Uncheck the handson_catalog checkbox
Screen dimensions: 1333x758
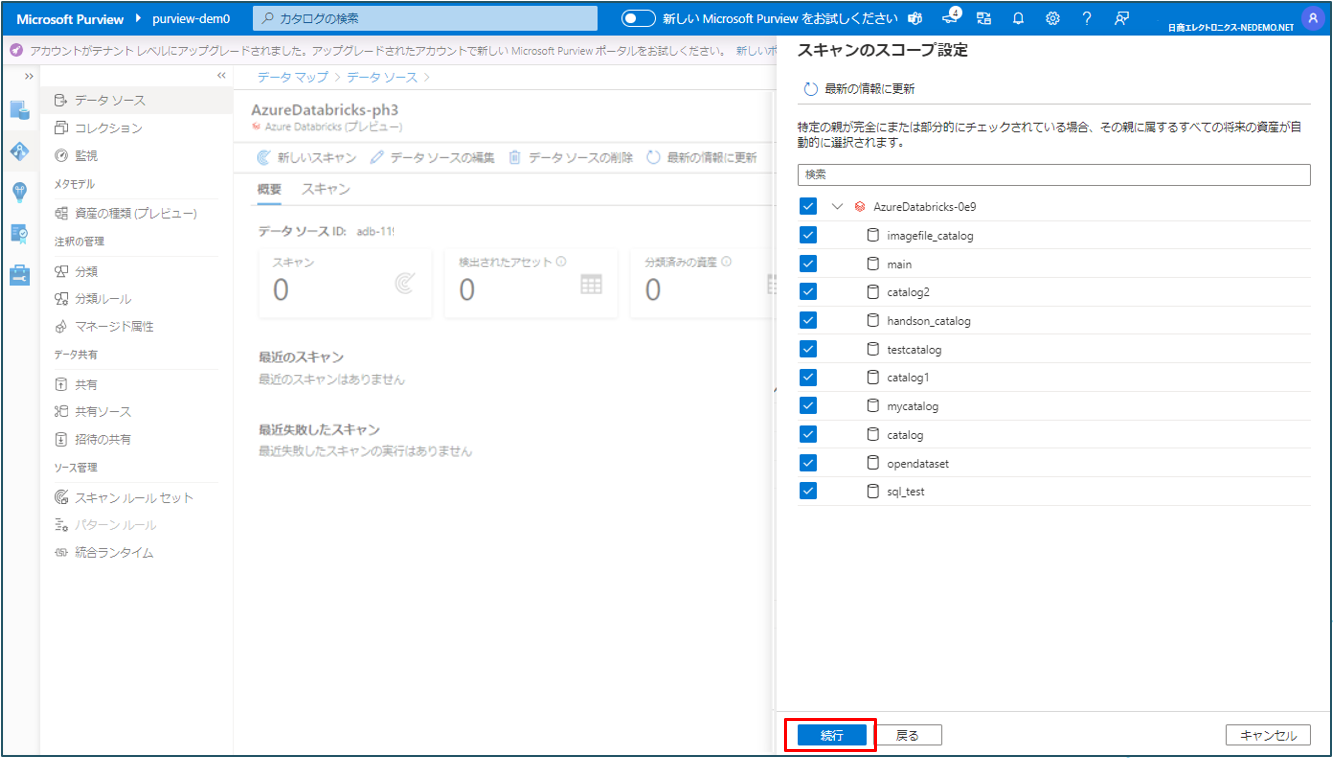(x=808, y=320)
